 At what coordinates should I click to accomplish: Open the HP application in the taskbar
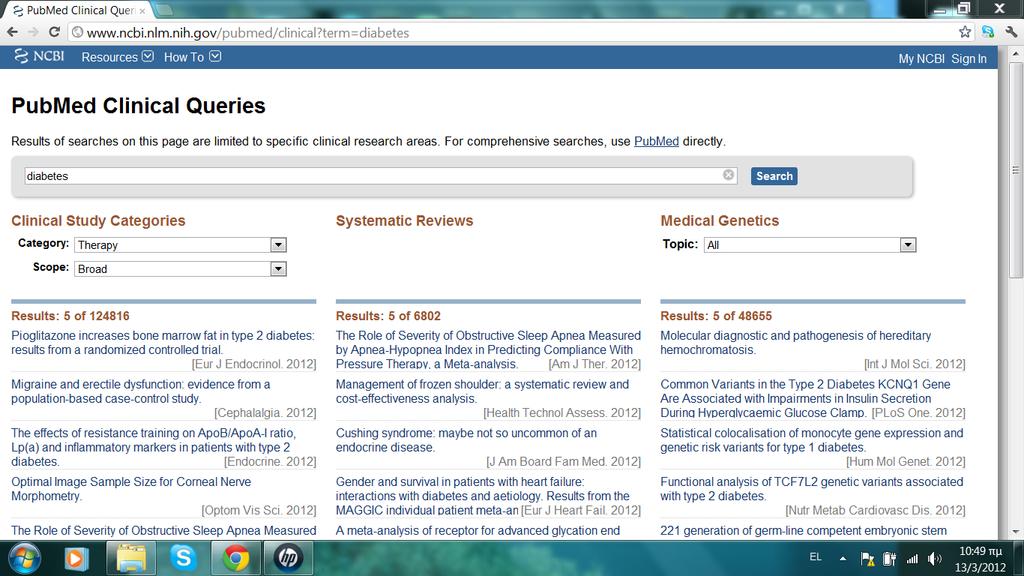(x=288, y=558)
